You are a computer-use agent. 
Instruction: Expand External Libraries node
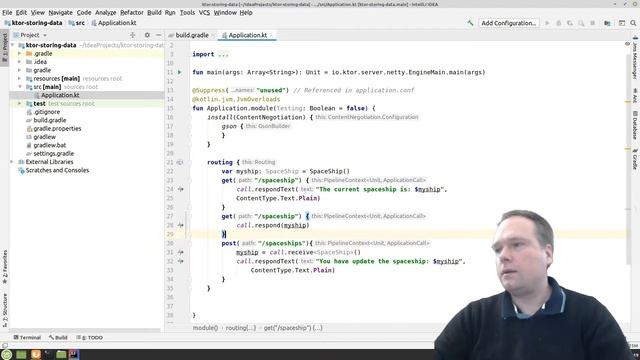[x=12, y=162]
